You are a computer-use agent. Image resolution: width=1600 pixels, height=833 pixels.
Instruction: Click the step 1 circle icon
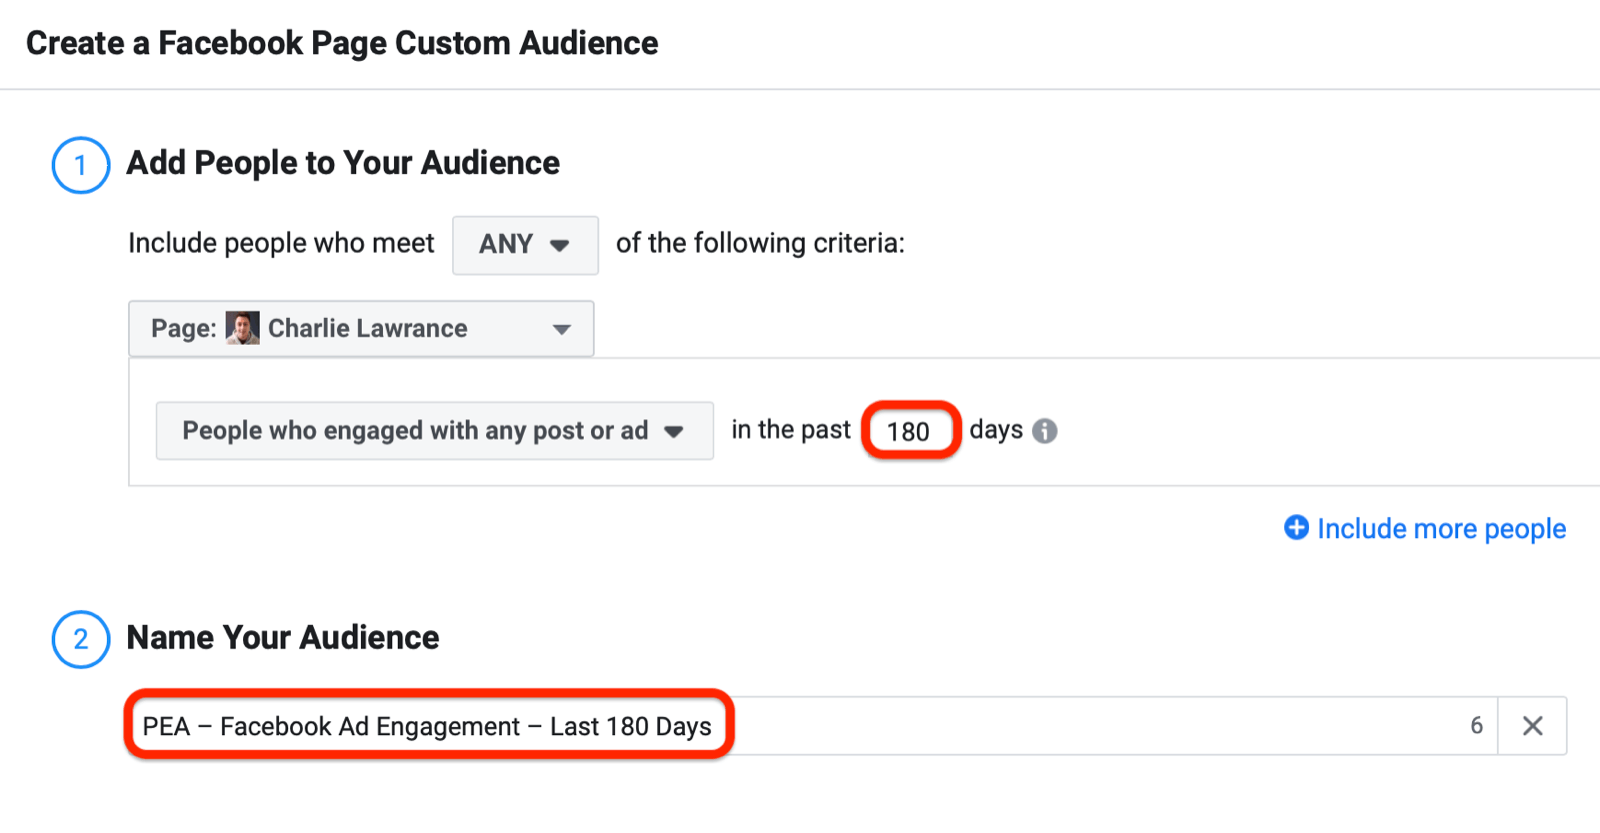80,165
